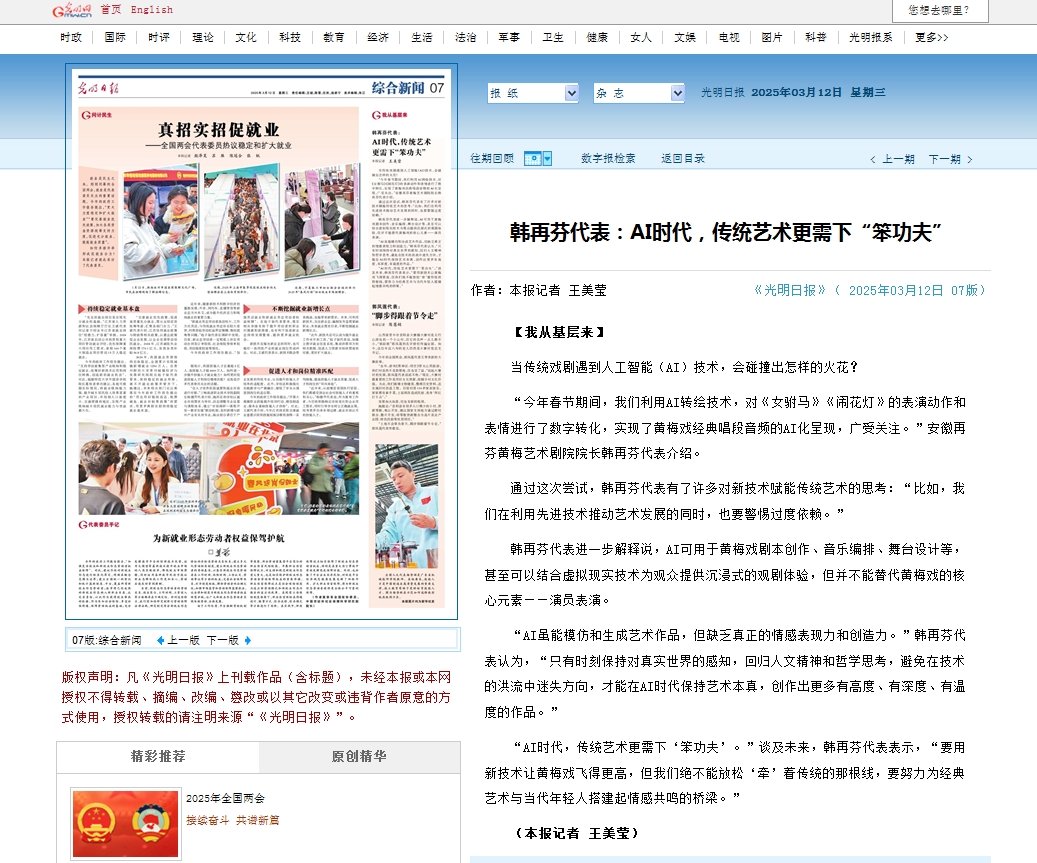1037x863 pixels.
Task: Click the 返回目录 link
Action: [683, 158]
